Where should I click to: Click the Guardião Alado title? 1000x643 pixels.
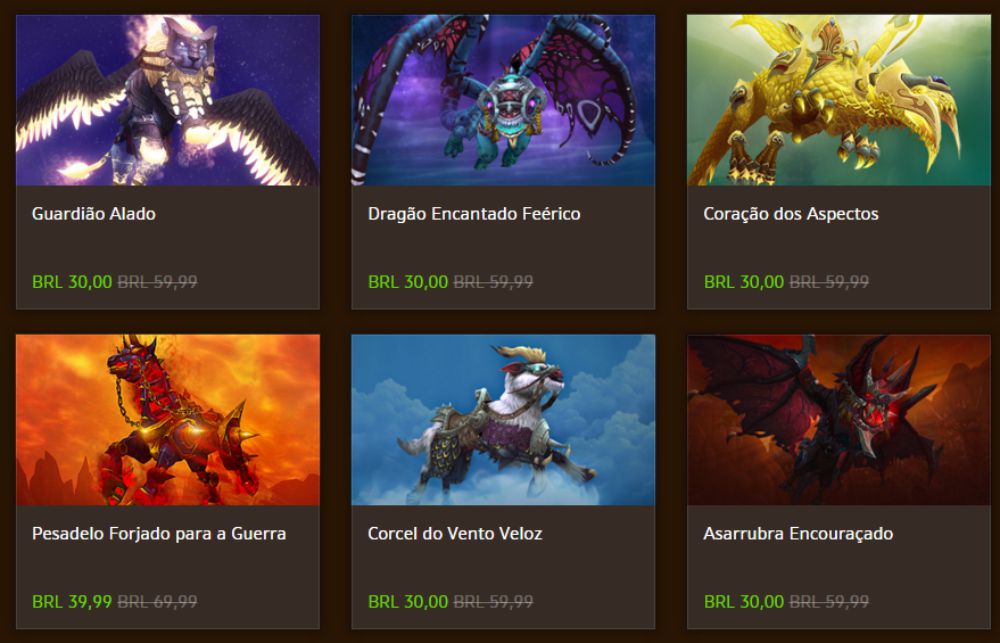pyautogui.click(x=94, y=214)
